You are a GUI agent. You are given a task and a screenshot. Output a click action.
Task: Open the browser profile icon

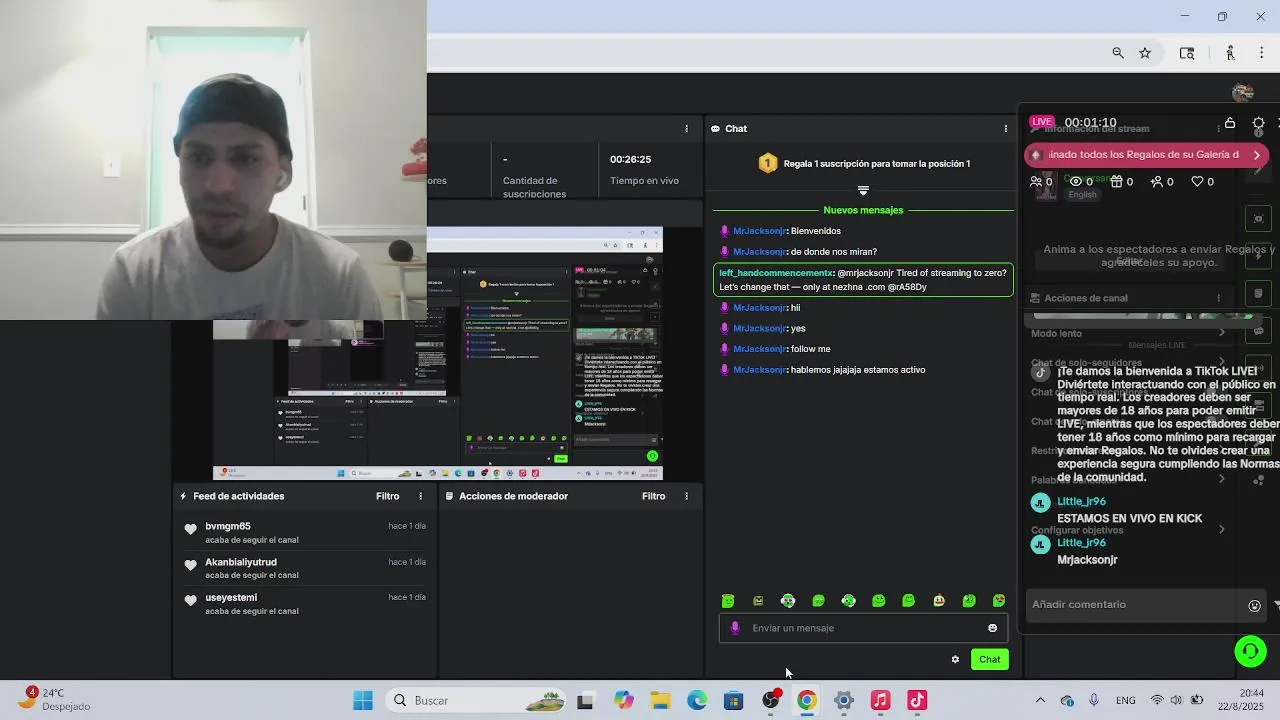1231,53
